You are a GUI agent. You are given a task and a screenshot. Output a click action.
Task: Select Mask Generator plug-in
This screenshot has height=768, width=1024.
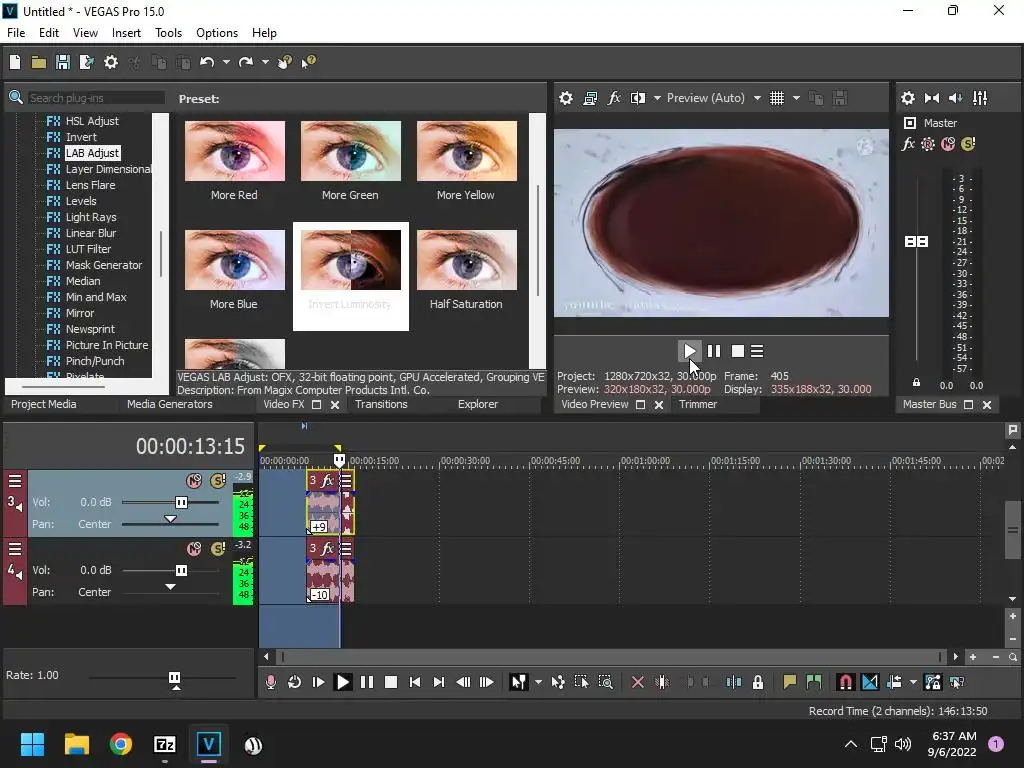(104, 265)
